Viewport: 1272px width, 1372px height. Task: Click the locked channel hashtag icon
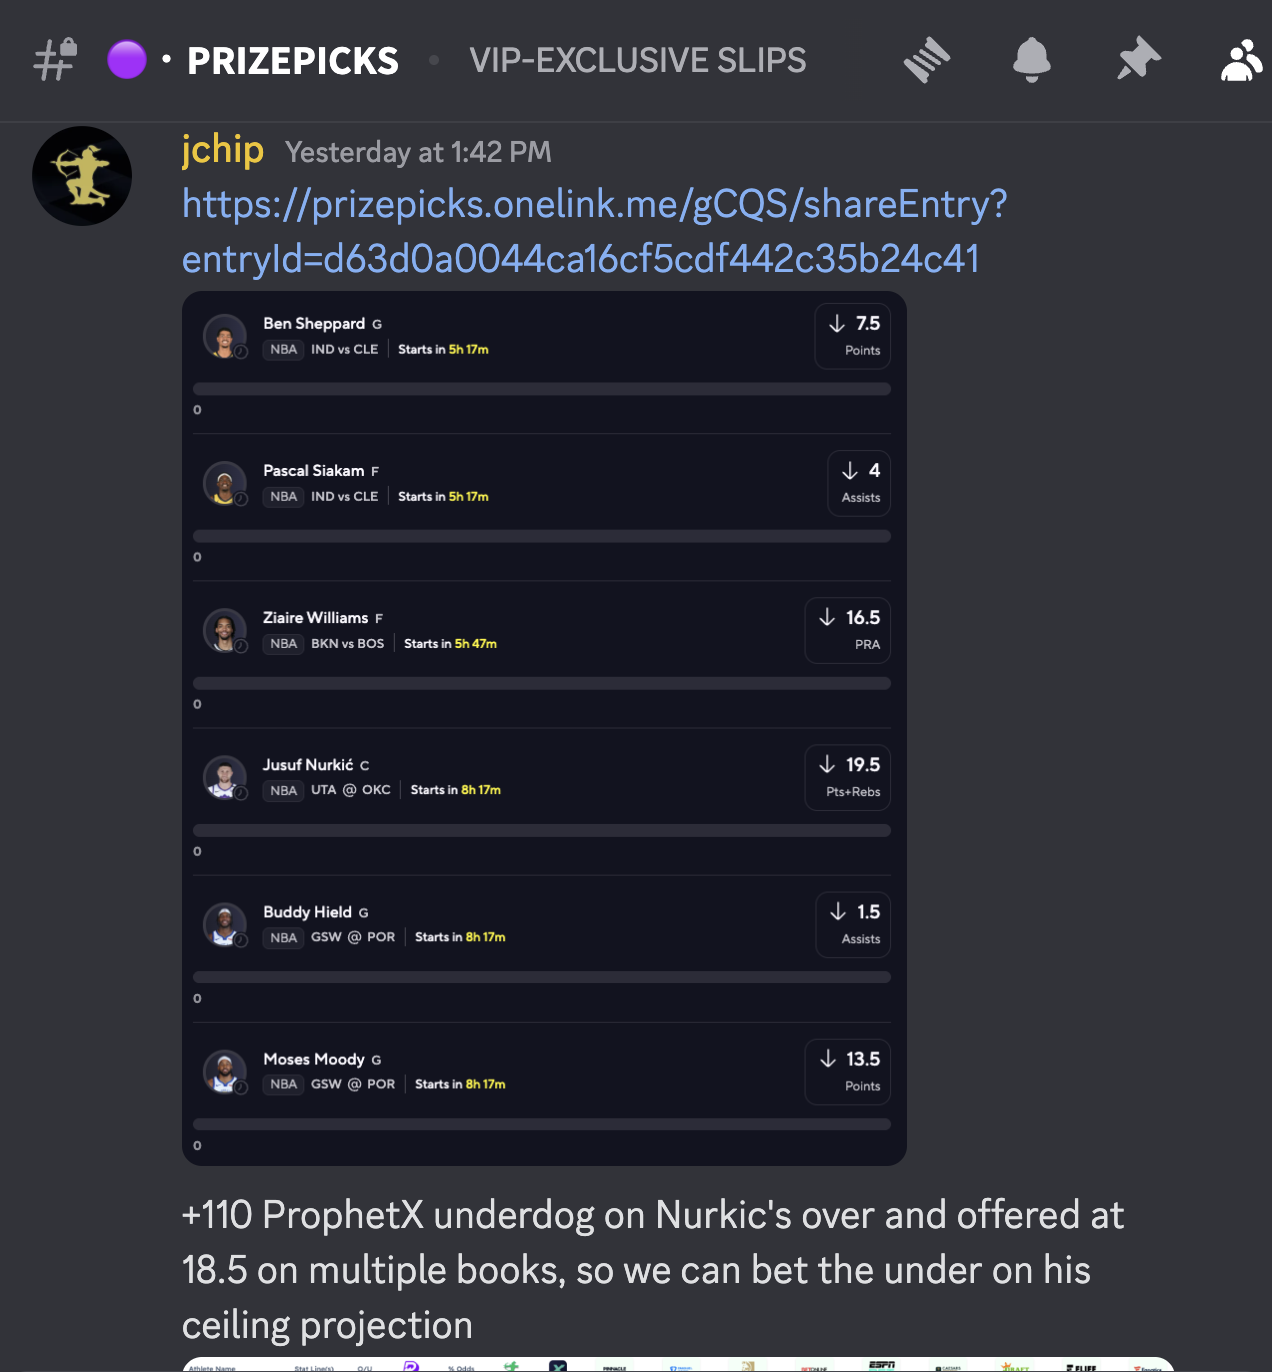(x=55, y=60)
